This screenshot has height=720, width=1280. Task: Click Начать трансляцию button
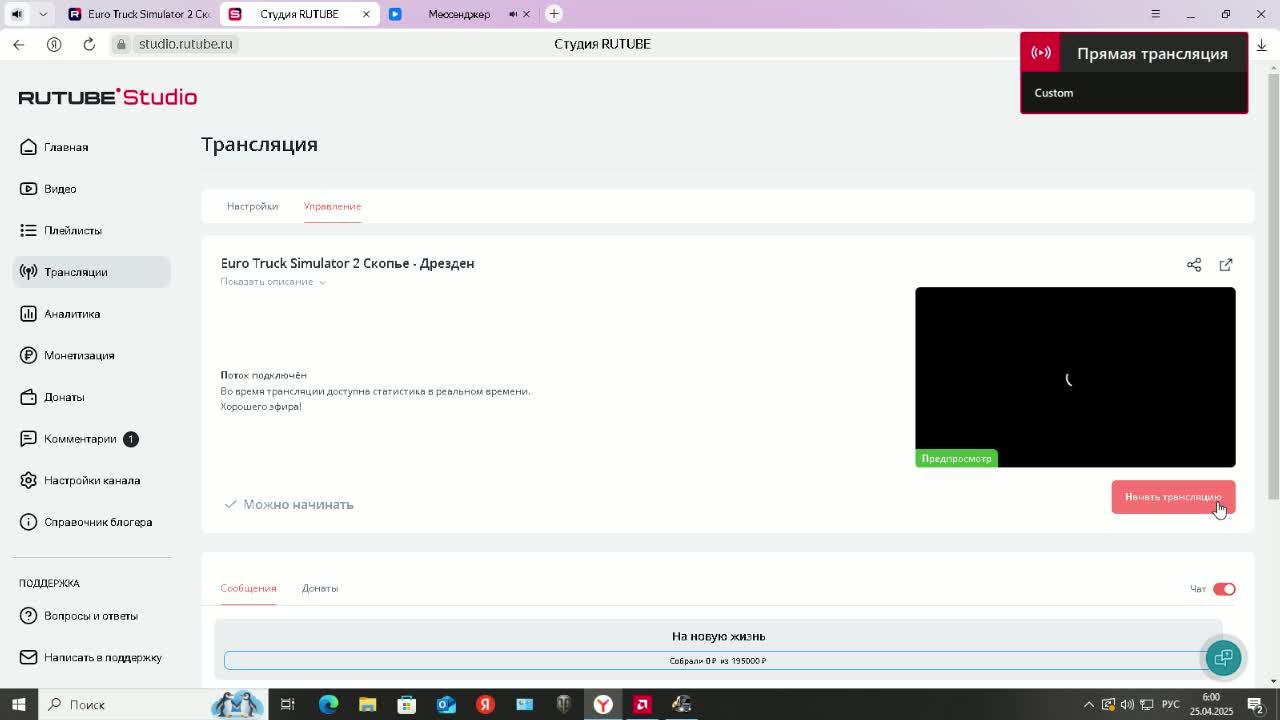[1173, 497]
